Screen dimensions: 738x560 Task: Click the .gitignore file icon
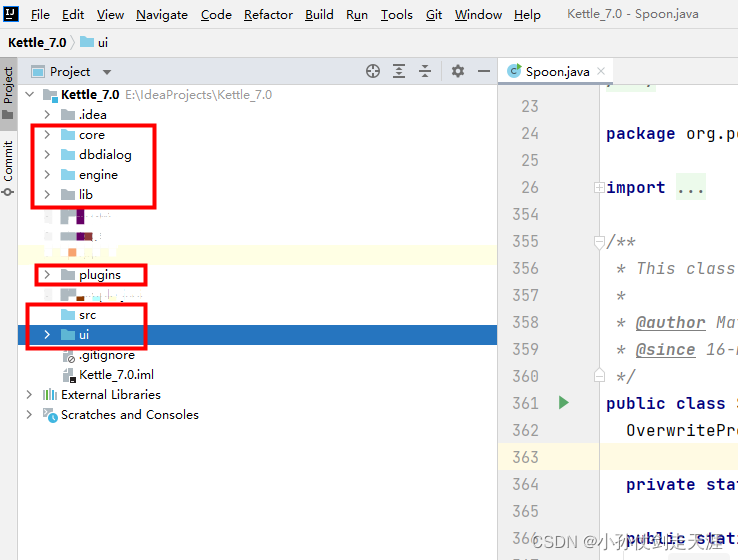pos(69,356)
